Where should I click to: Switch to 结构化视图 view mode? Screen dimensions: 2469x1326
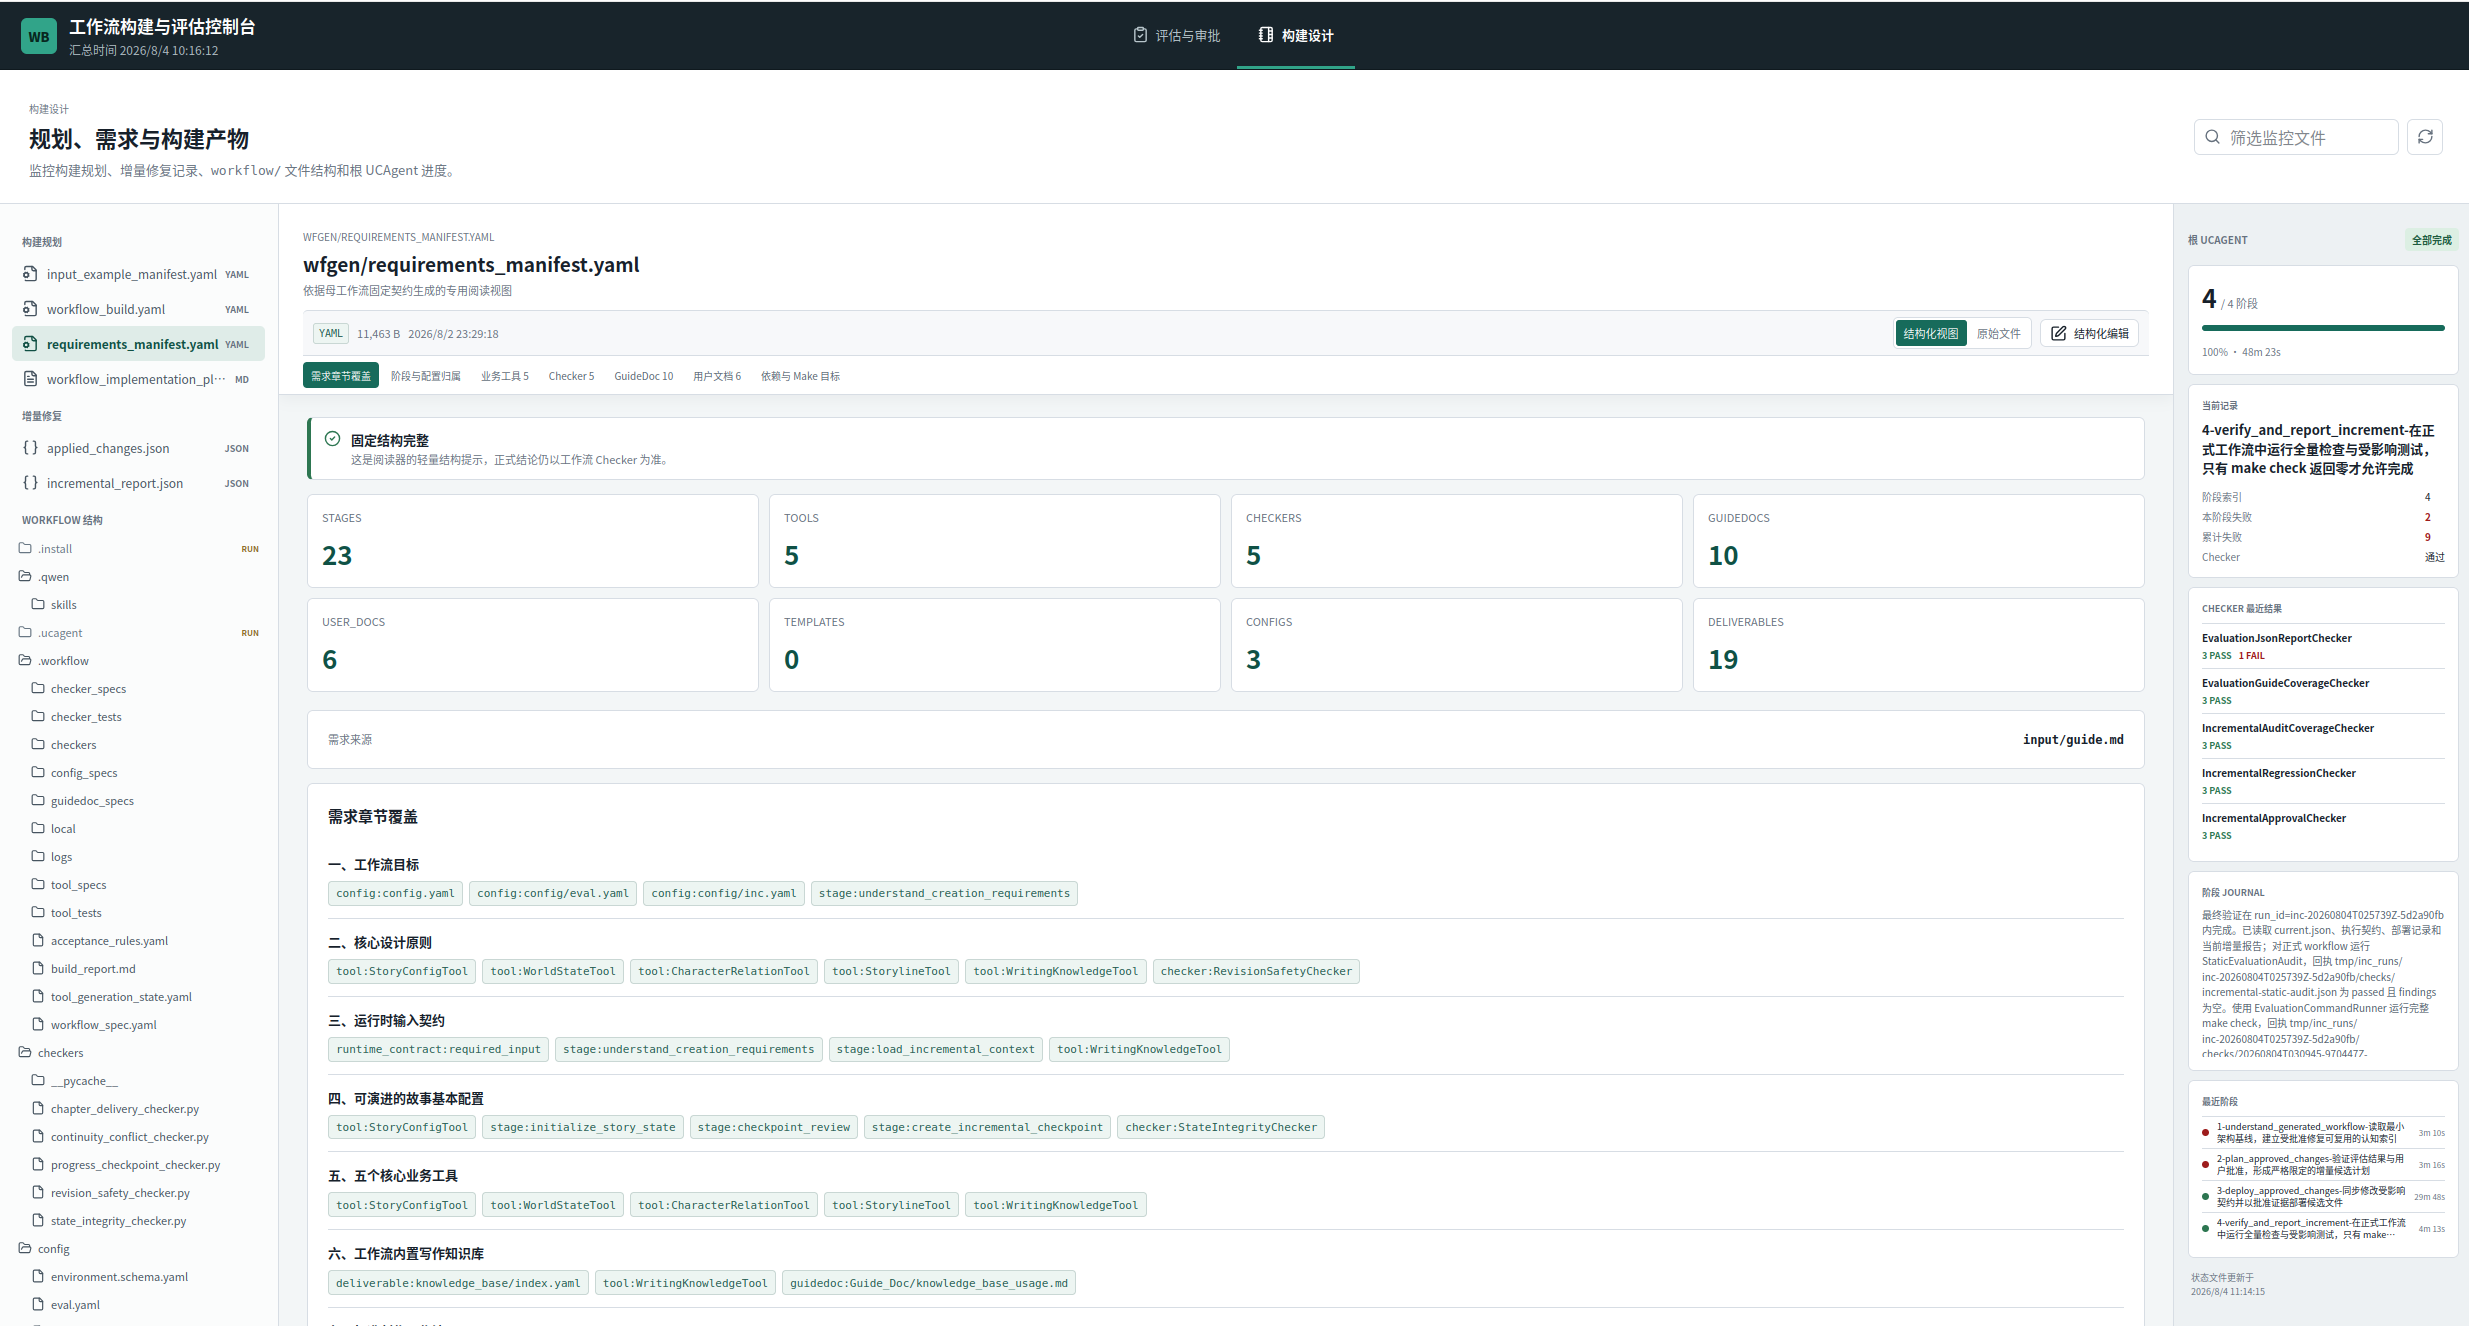[1930, 333]
